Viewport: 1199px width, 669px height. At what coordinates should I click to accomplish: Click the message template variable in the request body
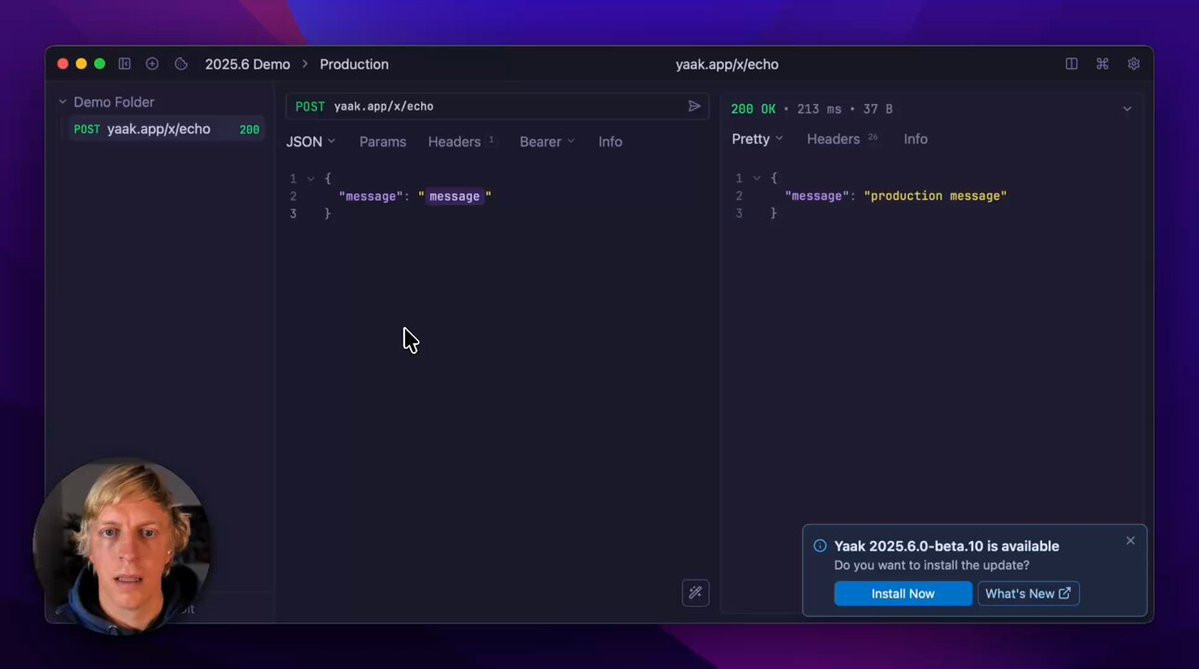(x=454, y=196)
